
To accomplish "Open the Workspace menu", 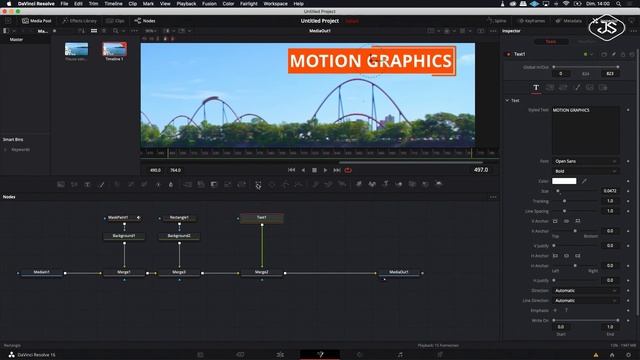I will point(275,4).
